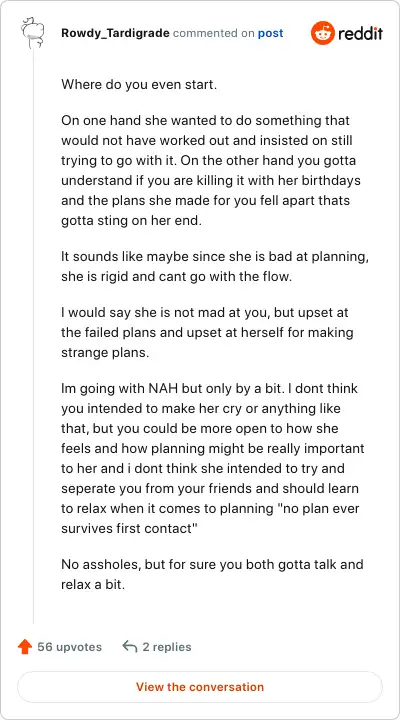
Task: Click the word "seperate" in the comment
Action: tap(88, 488)
